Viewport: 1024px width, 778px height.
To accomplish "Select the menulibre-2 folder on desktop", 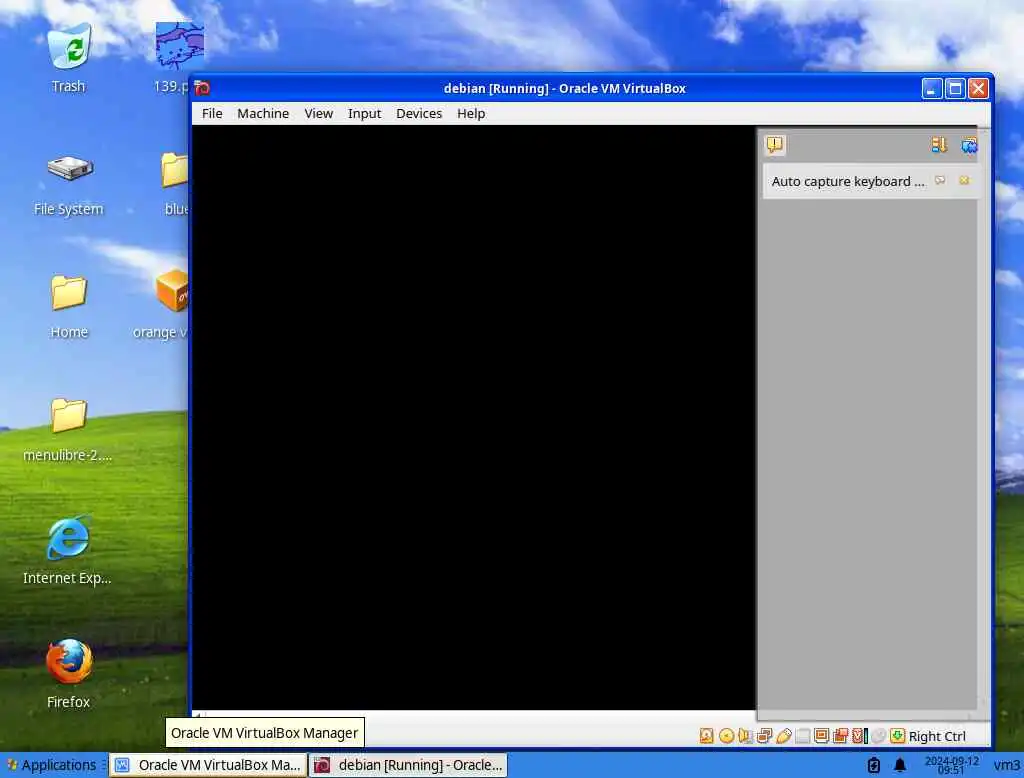I will pos(68,429).
